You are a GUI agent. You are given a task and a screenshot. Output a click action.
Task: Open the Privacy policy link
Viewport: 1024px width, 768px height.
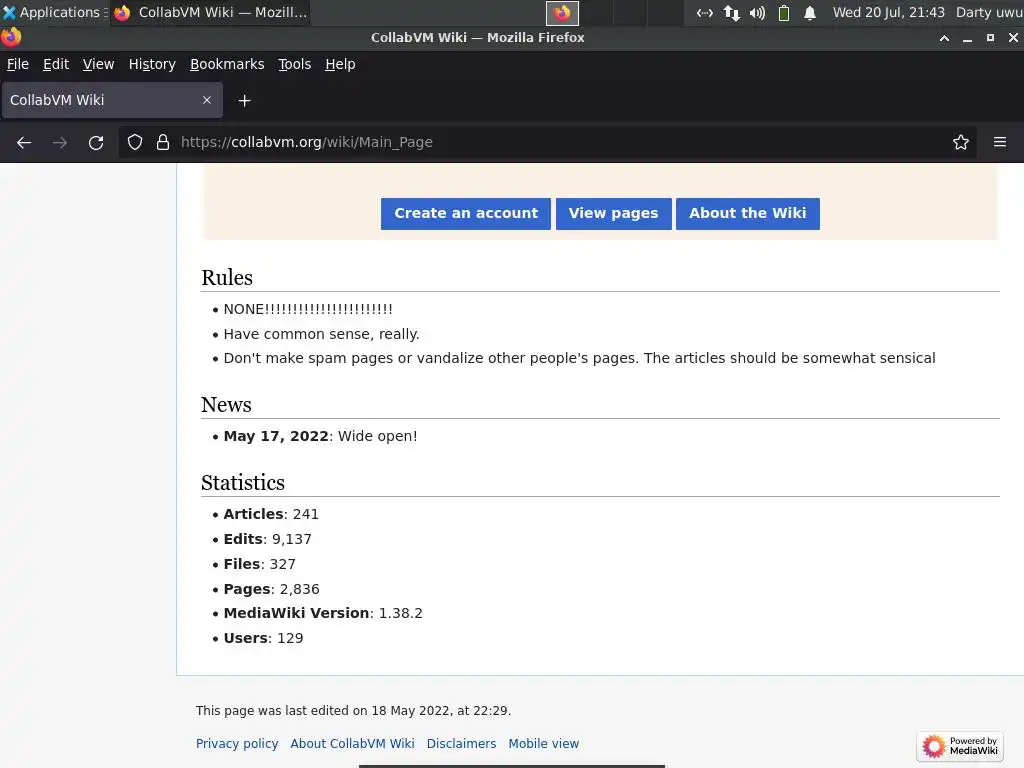[237, 743]
